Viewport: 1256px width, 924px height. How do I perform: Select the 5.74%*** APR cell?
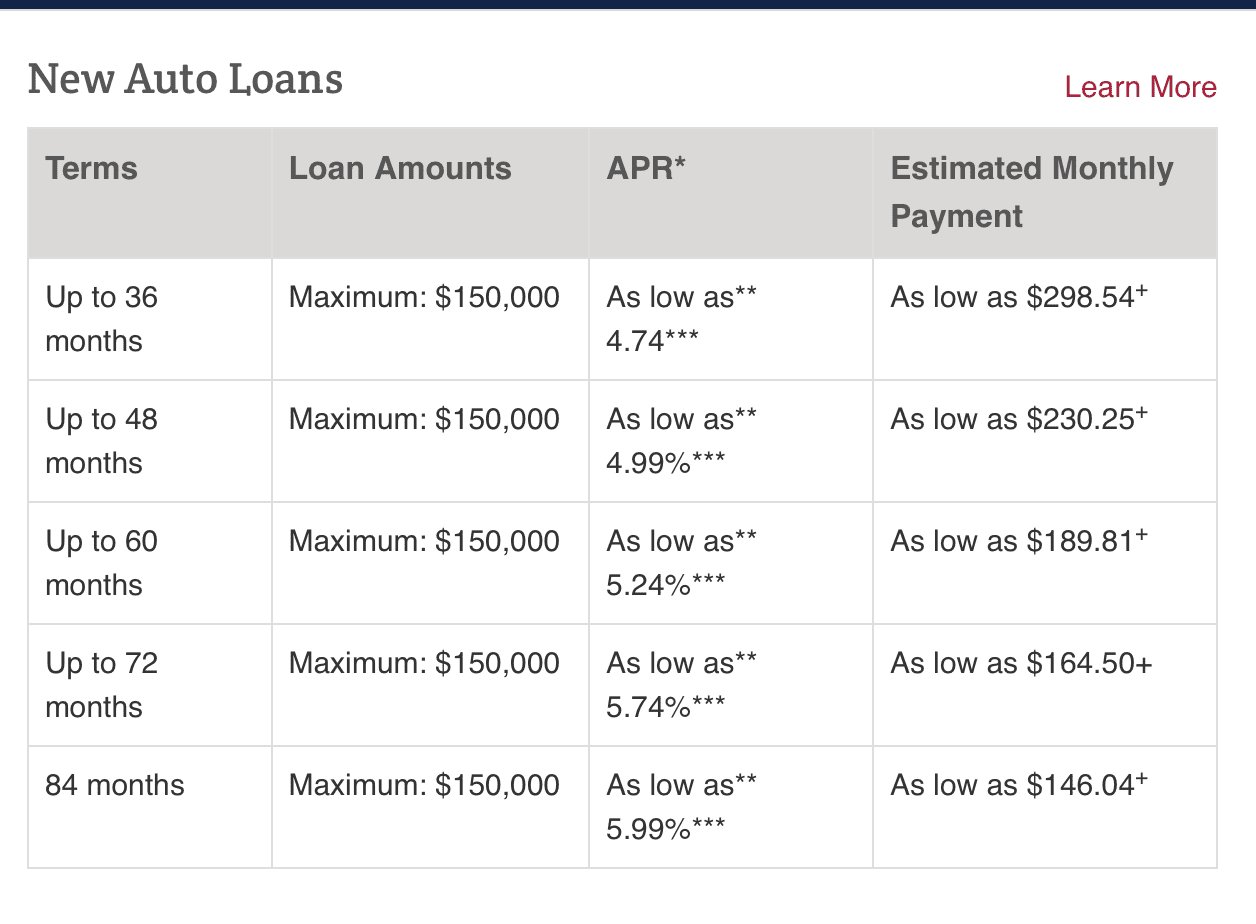[x=731, y=686]
